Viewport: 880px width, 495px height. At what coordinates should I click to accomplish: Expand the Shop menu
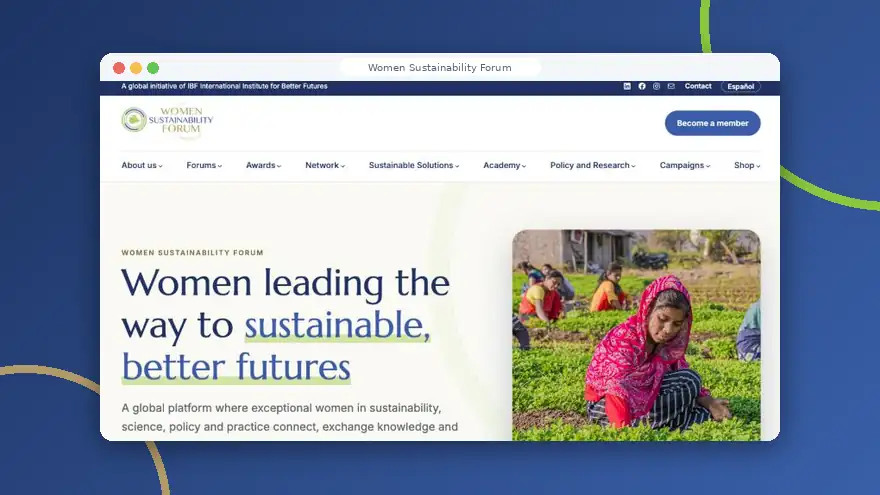pyautogui.click(x=747, y=165)
